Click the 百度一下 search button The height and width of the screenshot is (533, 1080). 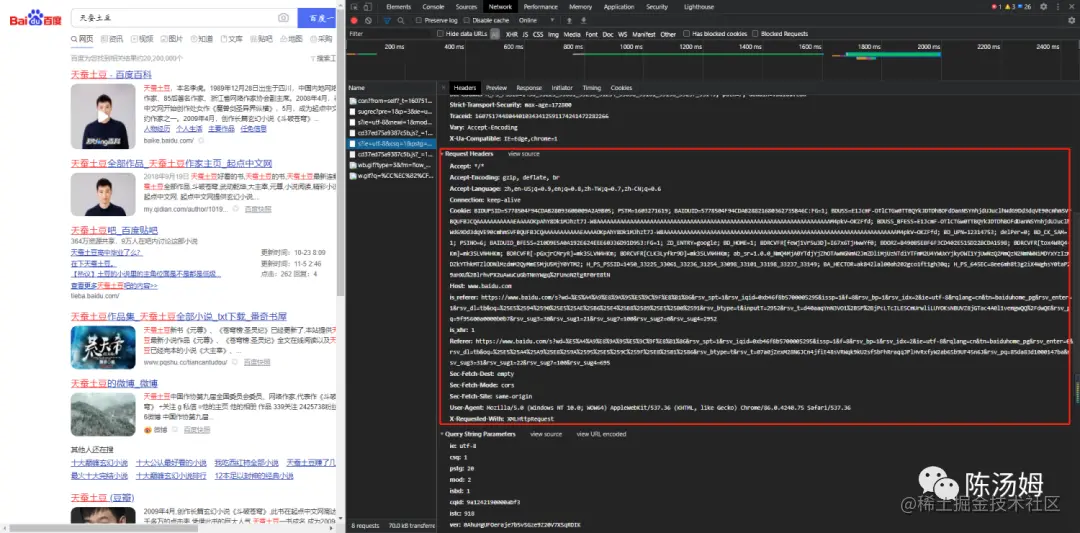click(317, 18)
